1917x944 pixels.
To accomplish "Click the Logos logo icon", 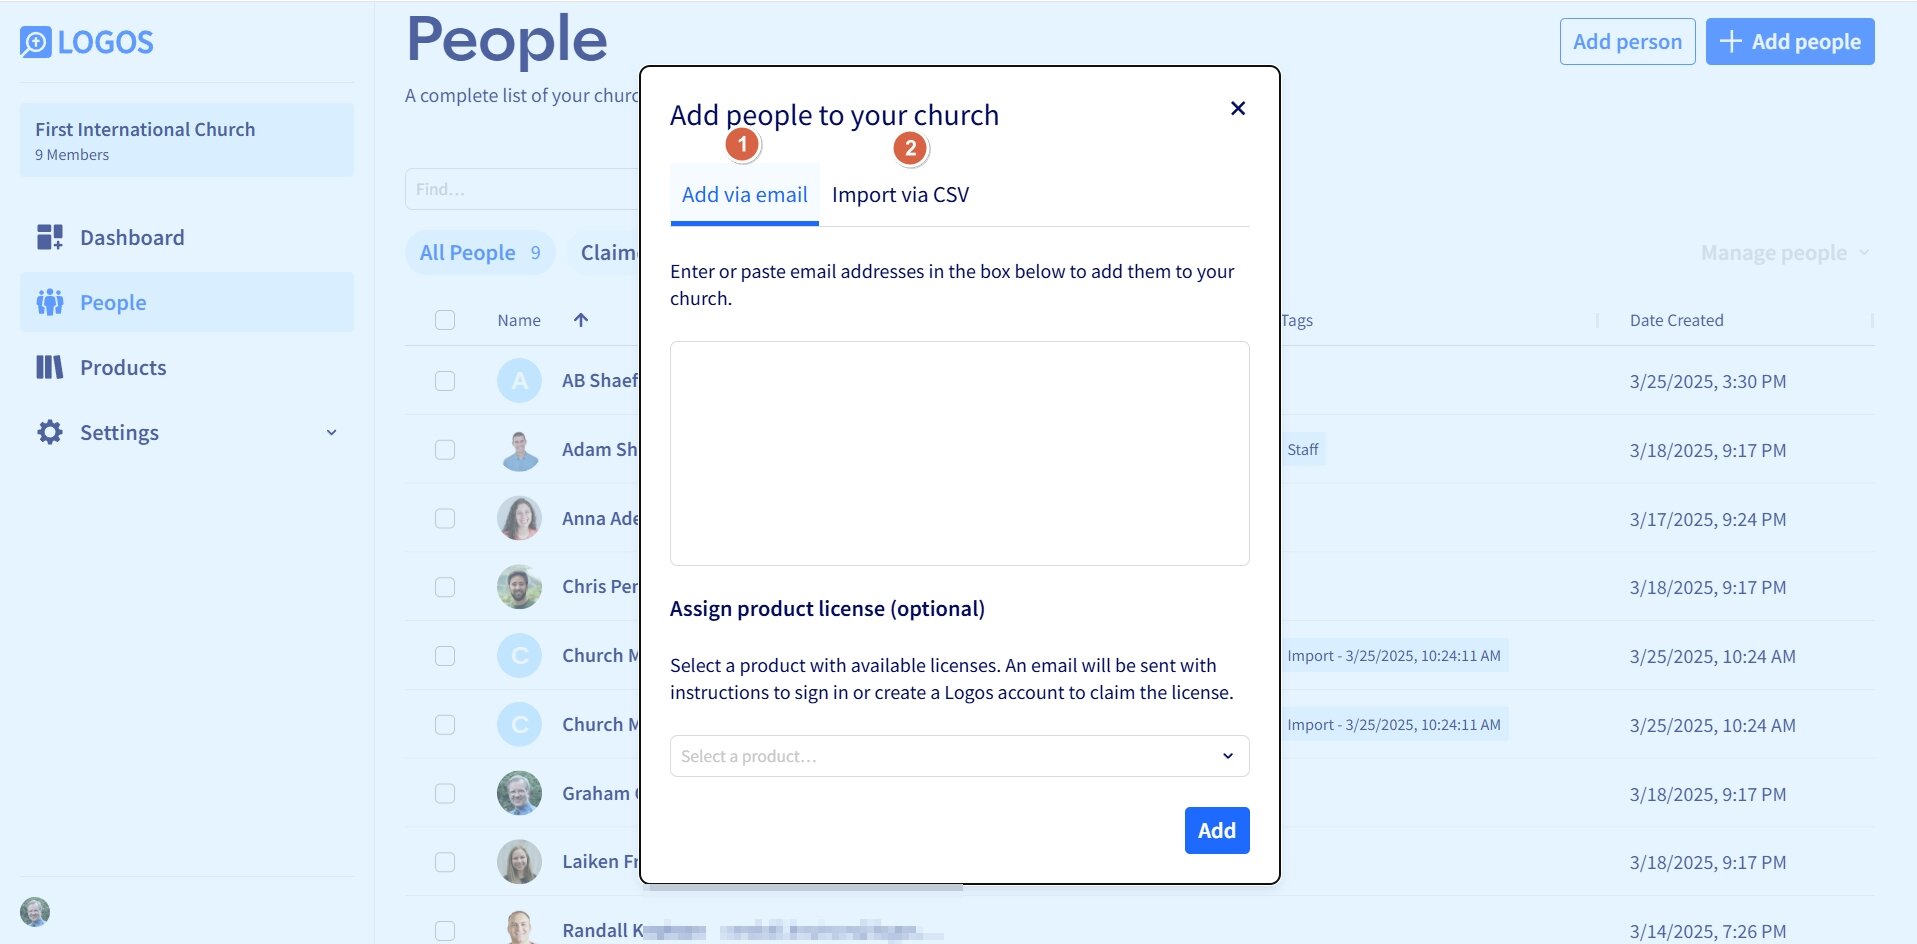I will click(35, 42).
